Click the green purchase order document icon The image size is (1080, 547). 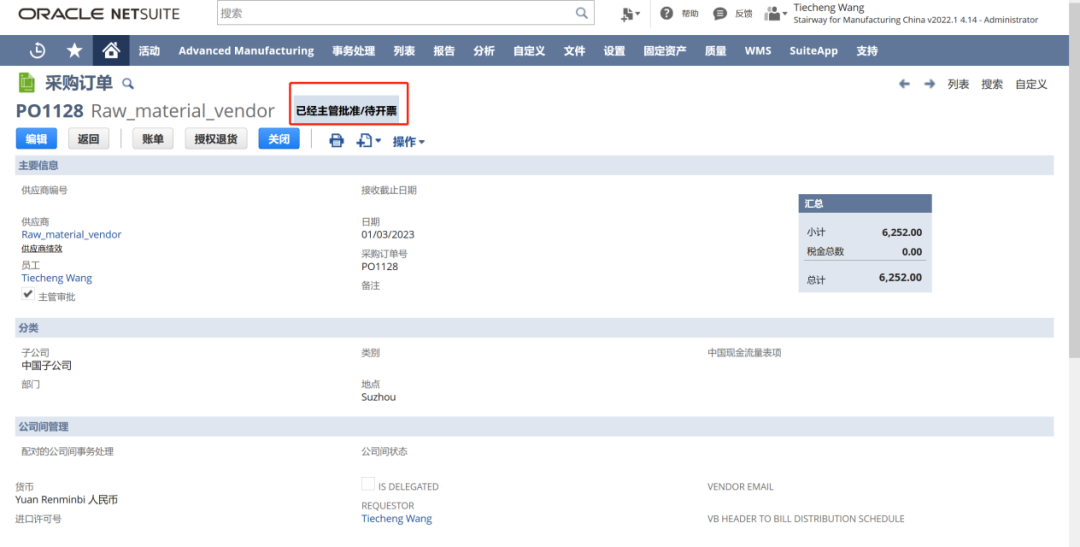coord(27,83)
